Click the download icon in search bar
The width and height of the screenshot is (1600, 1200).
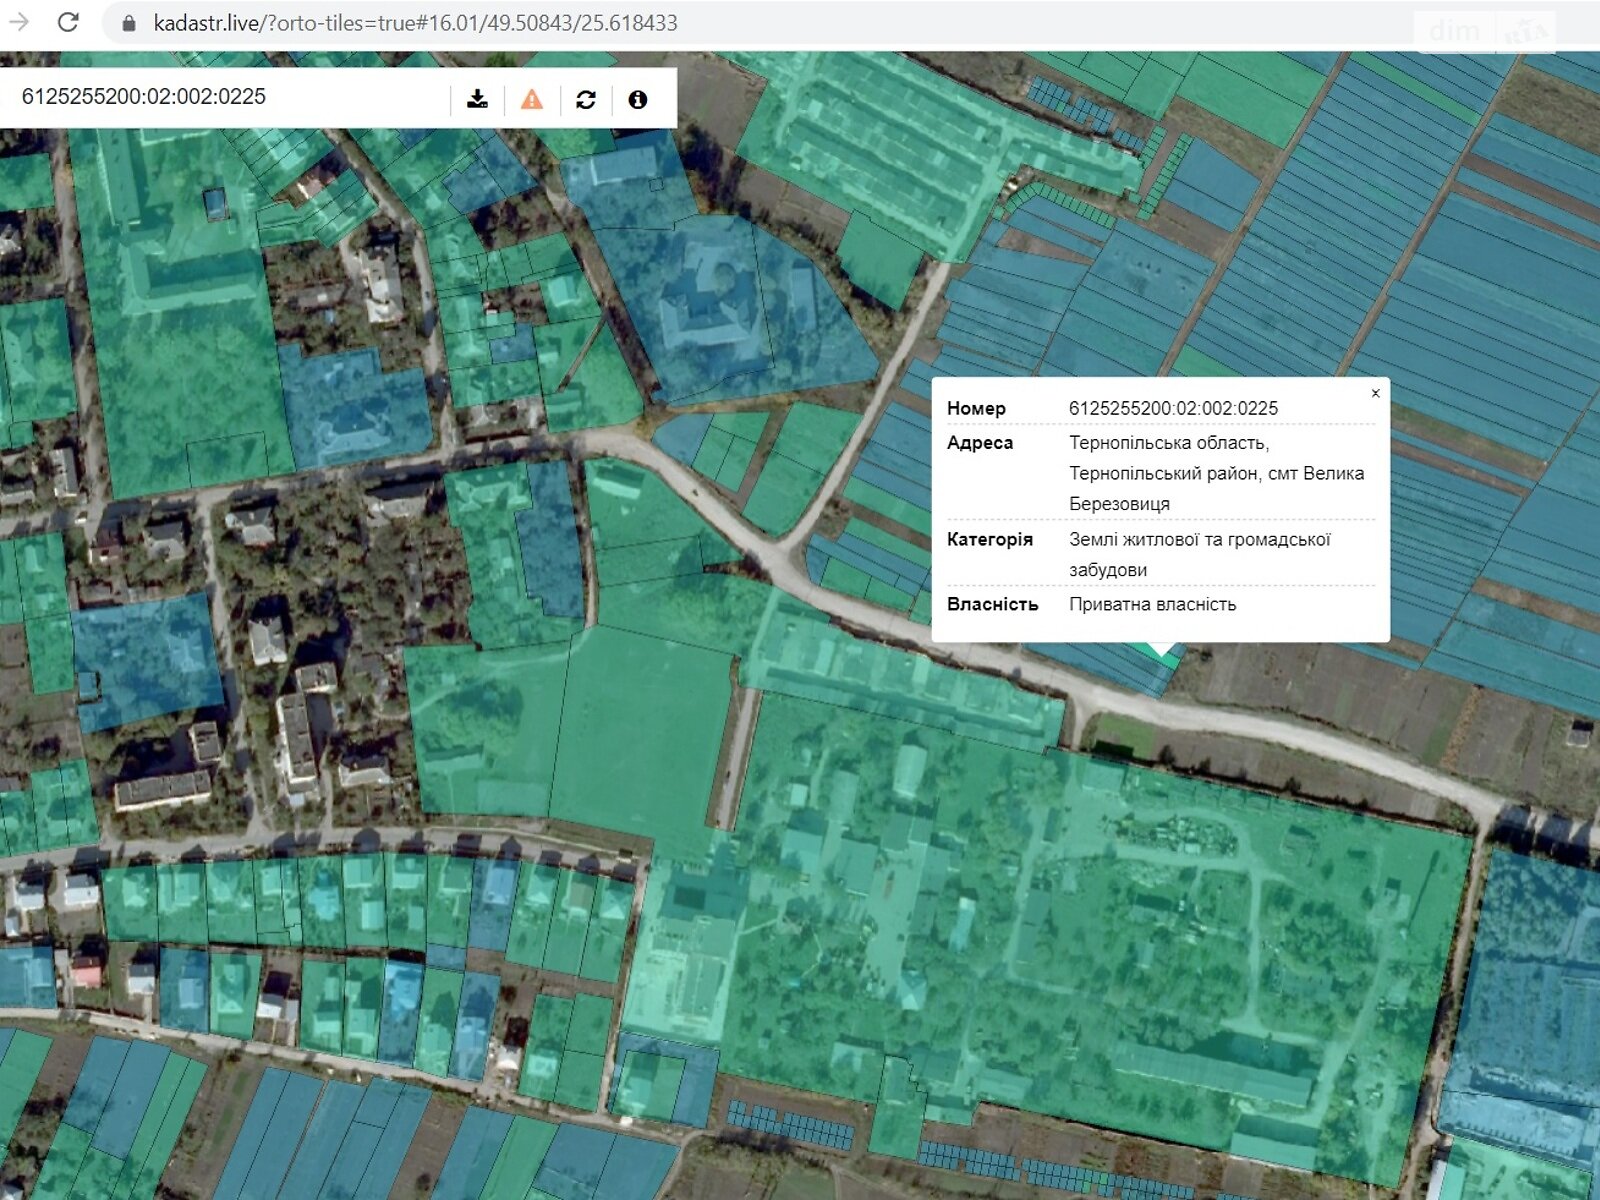[x=477, y=99]
